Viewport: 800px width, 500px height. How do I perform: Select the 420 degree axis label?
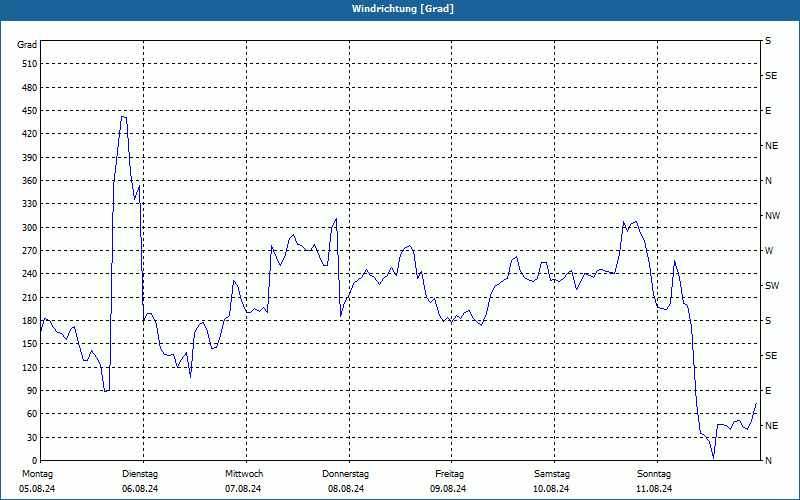(29, 134)
